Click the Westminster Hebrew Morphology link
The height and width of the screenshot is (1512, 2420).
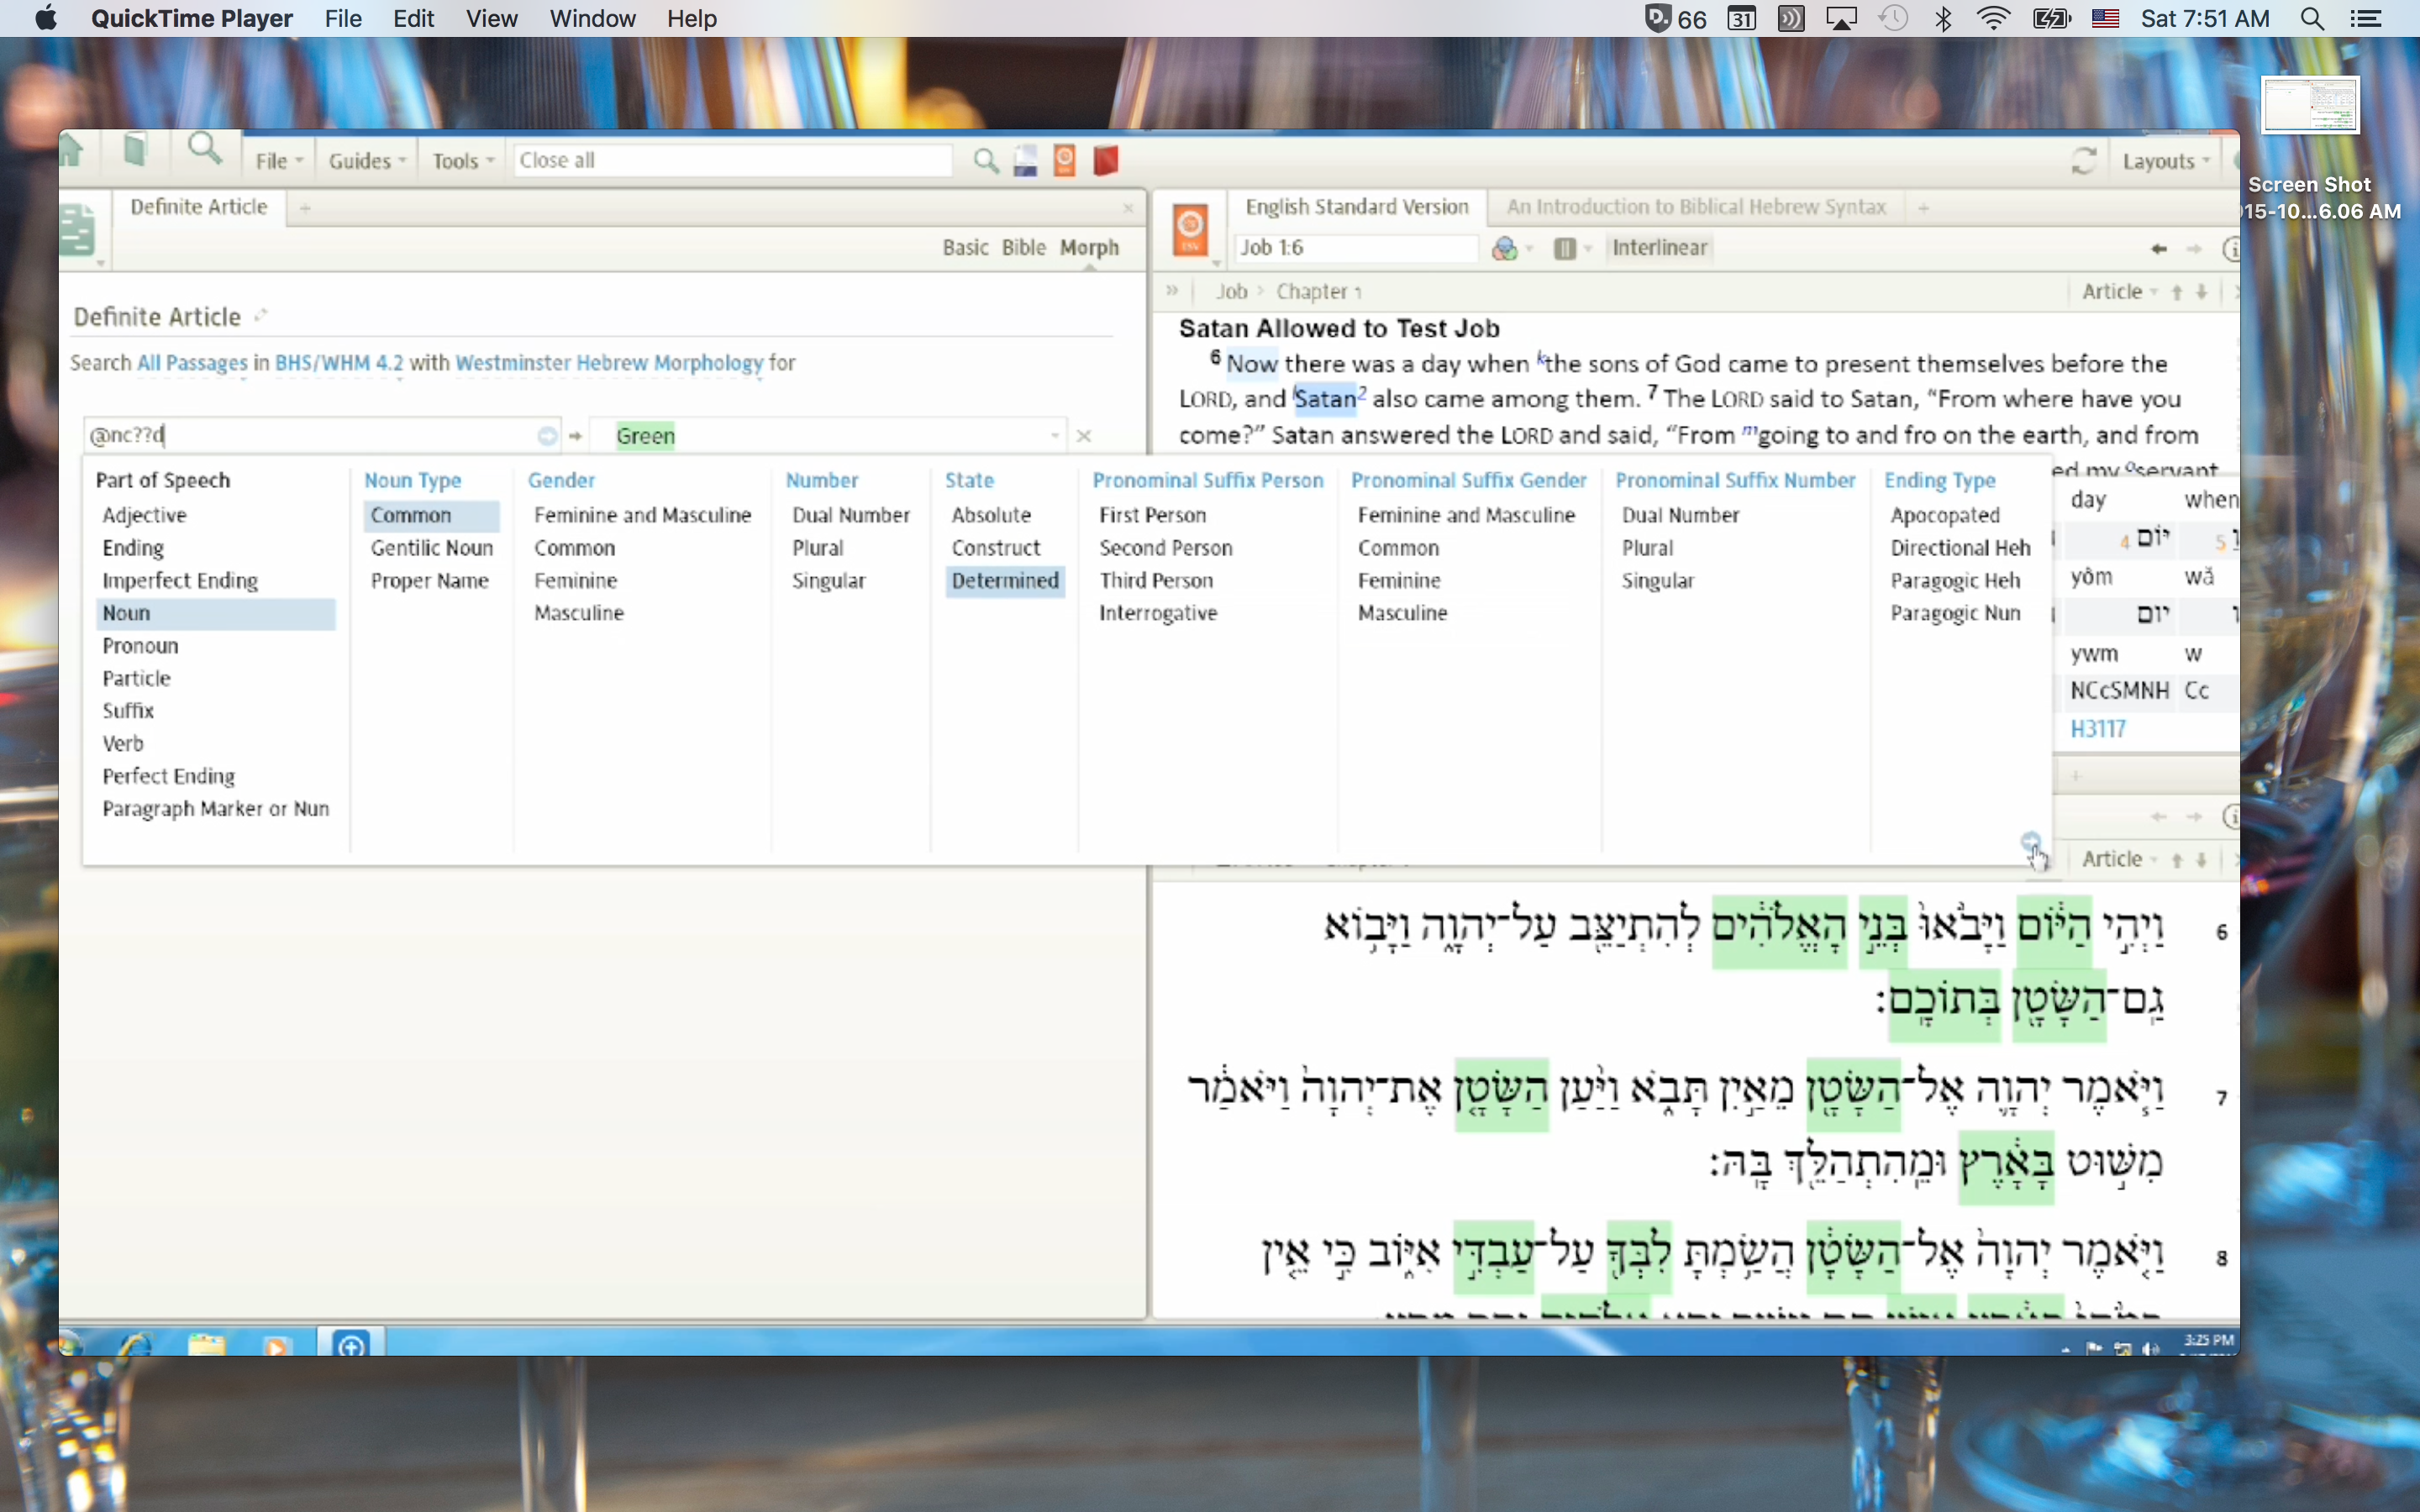coord(608,363)
